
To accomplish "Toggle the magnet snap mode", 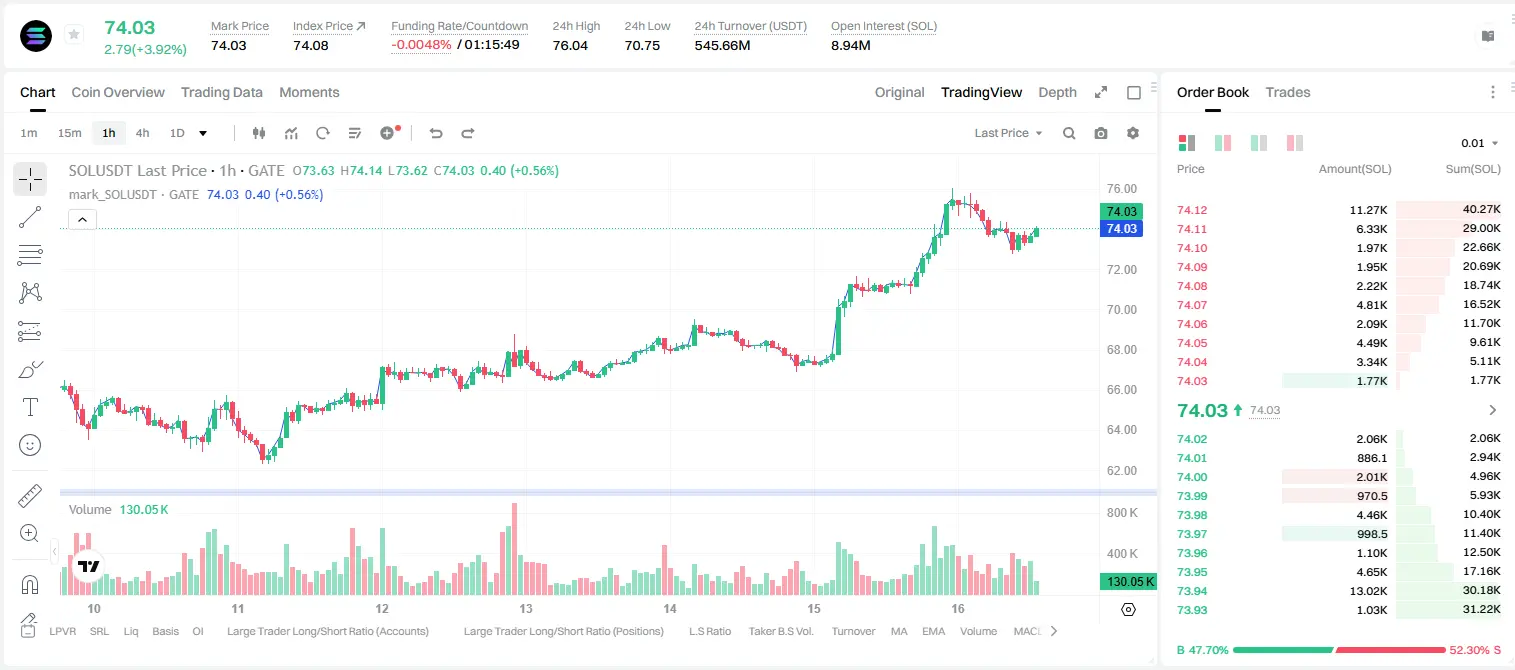I will click(30, 585).
